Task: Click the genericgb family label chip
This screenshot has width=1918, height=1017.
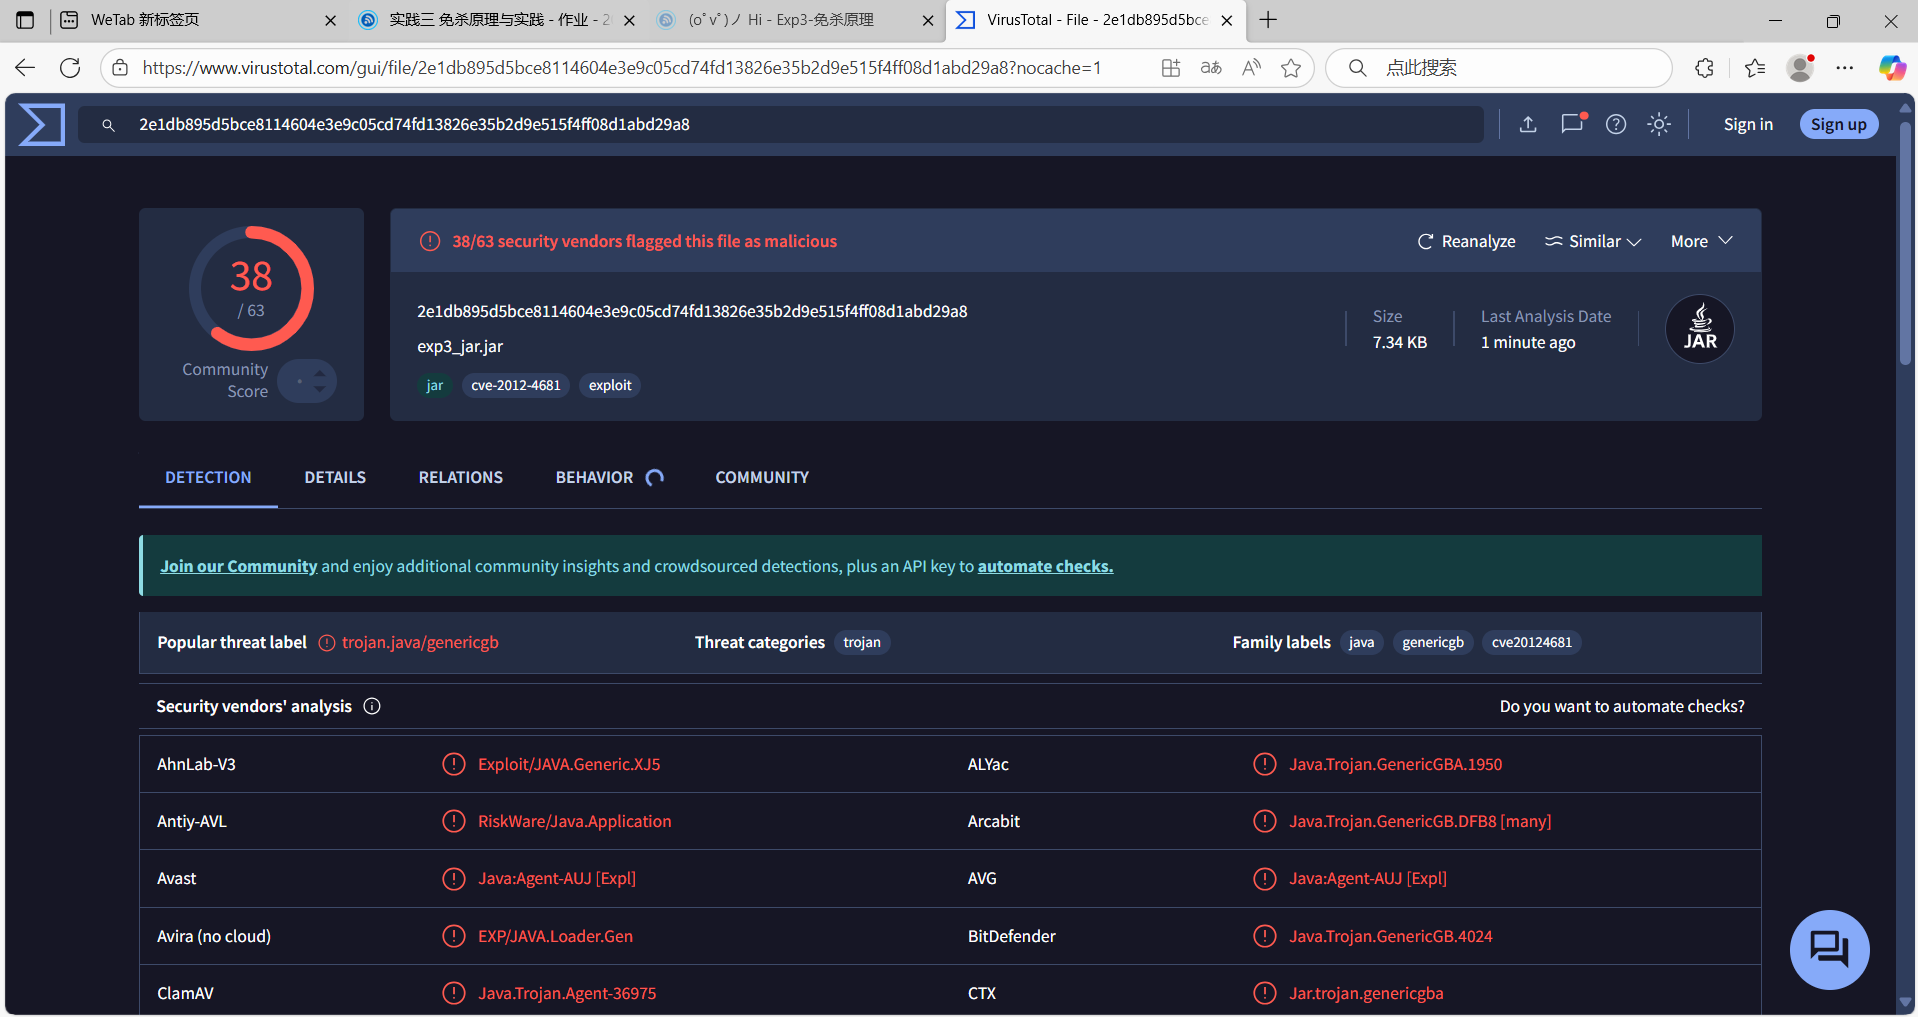Action: (1433, 642)
